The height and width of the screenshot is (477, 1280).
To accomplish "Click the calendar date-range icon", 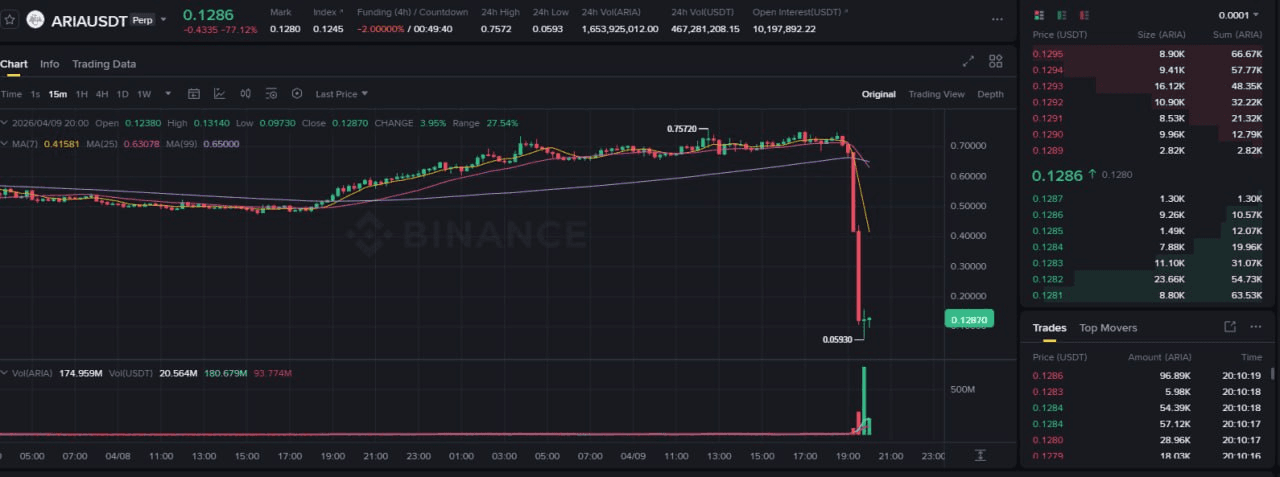I will [193, 94].
